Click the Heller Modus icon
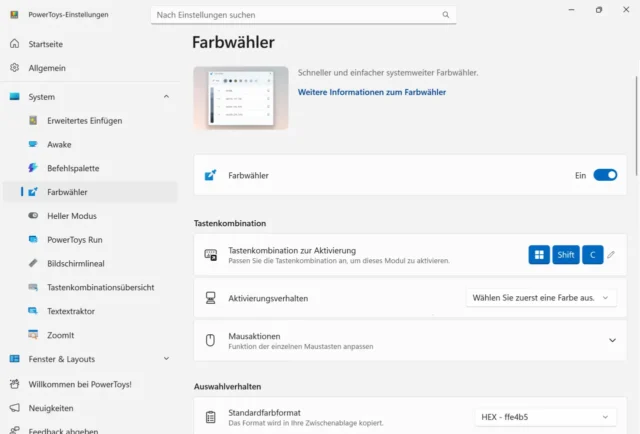Screen dimensions: 640x434 point(33,216)
